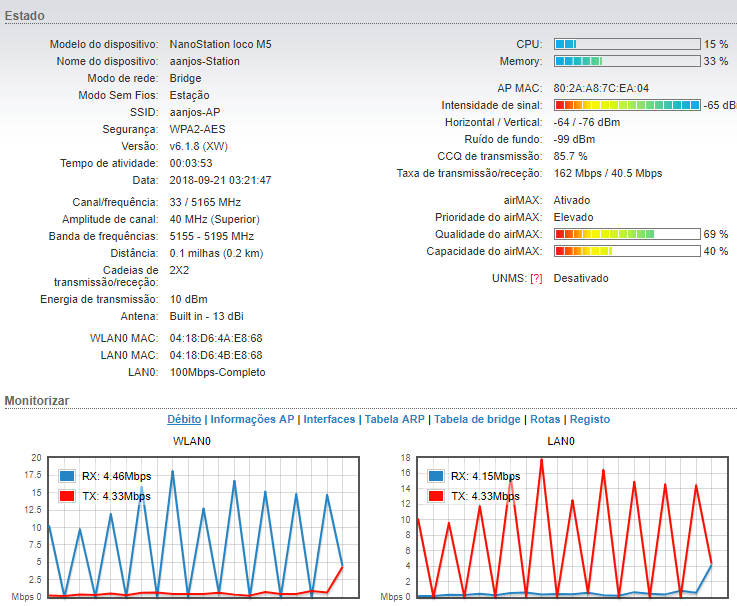The image size is (737, 606).
Task: Open the Interfaces link
Action: point(330,420)
